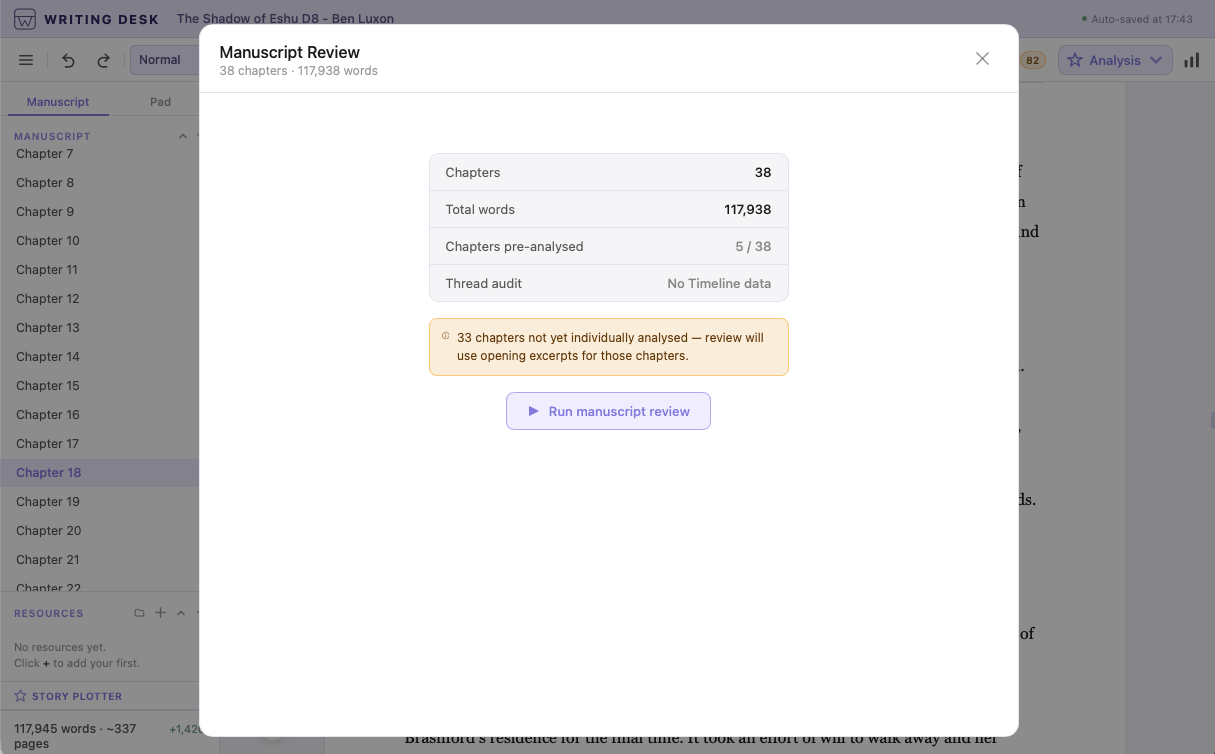Open the Analysis dropdown menu

[1115, 60]
